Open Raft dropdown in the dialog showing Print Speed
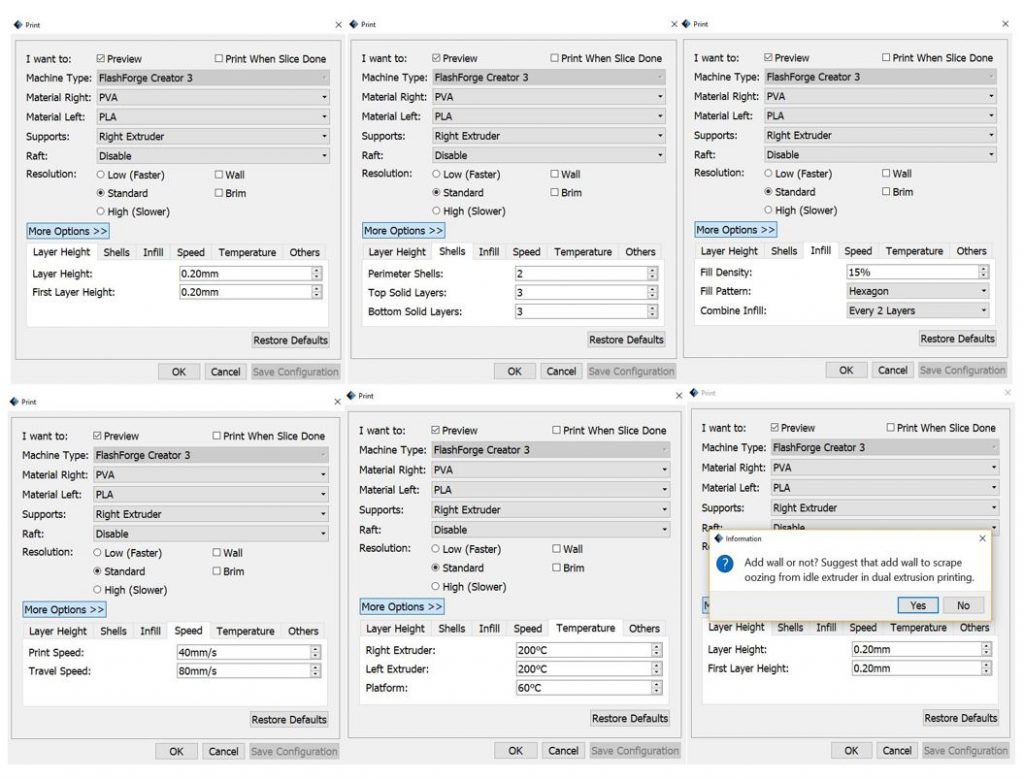 click(210, 533)
